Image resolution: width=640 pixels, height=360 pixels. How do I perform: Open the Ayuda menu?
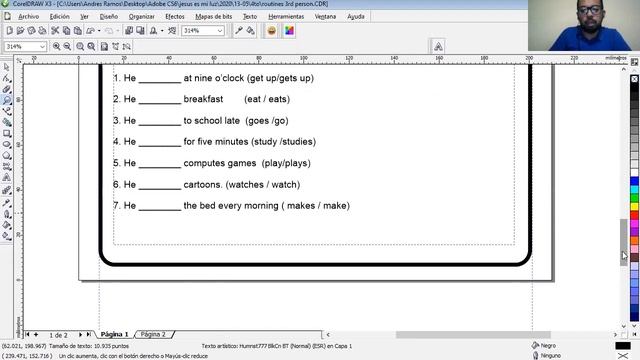(356, 16)
